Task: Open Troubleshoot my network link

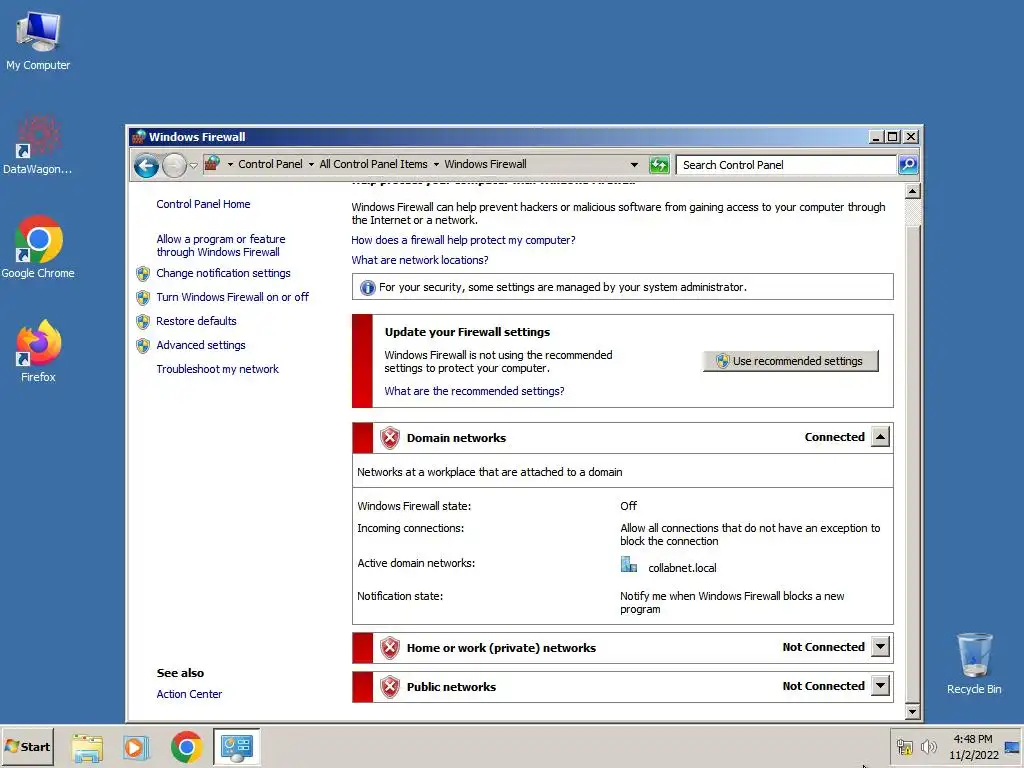Action: point(217,369)
